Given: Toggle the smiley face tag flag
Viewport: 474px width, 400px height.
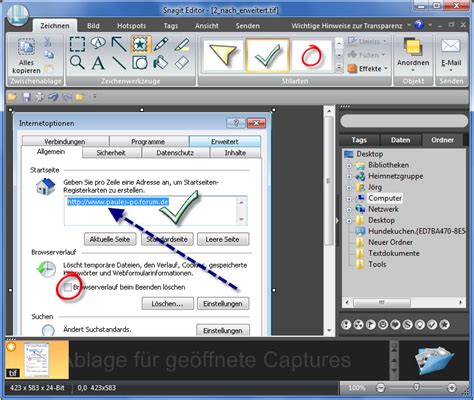Looking at the screenshot, I should pyautogui.click(x=383, y=324).
